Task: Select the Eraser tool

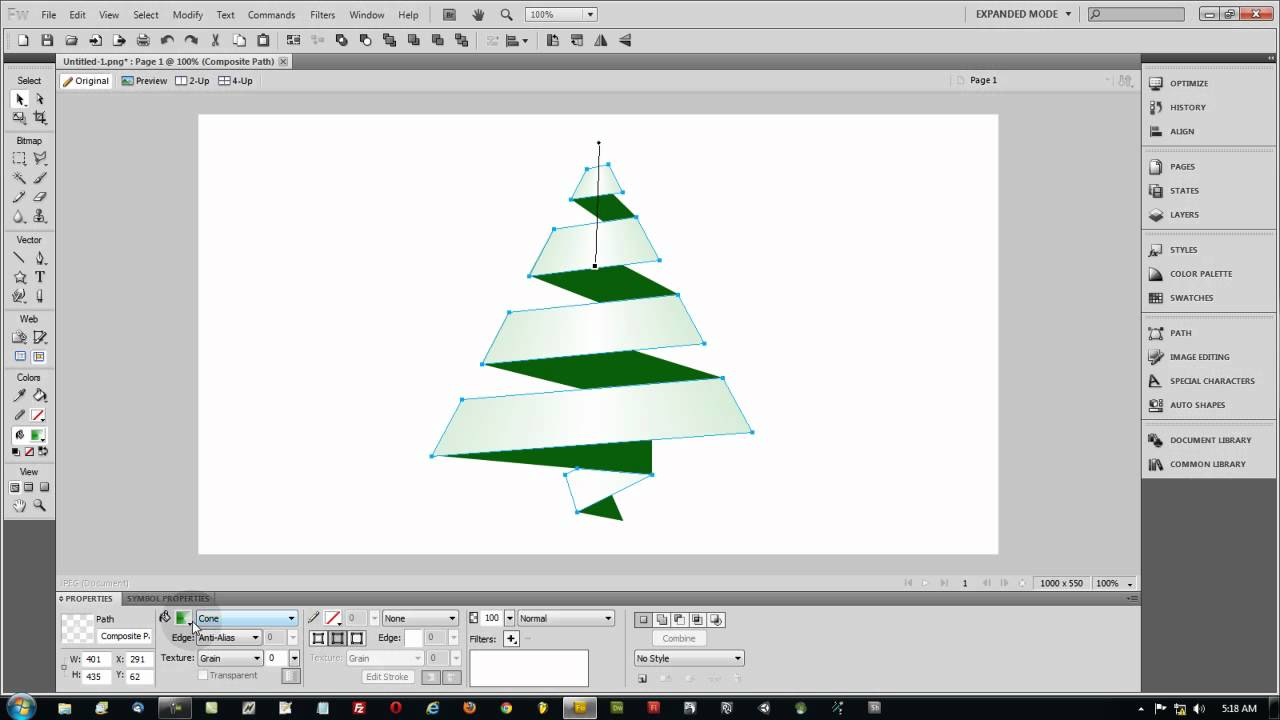Action: pos(40,196)
